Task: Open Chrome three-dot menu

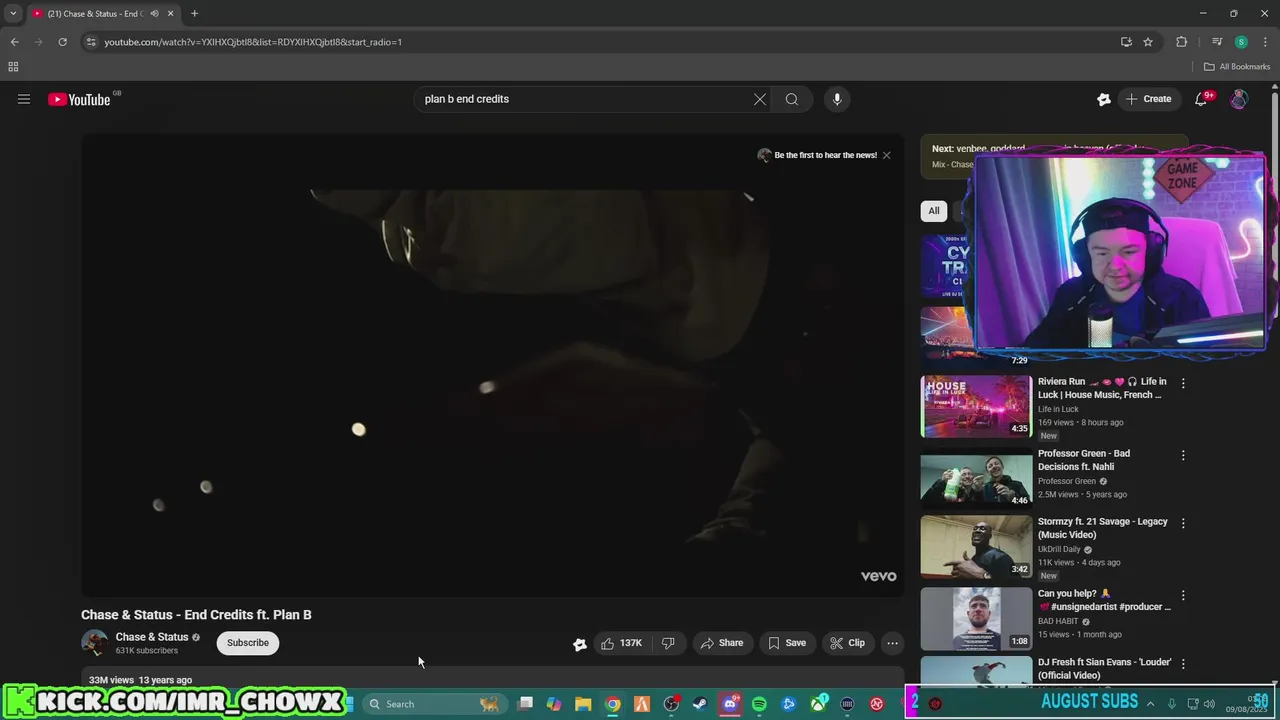Action: 1264,42
